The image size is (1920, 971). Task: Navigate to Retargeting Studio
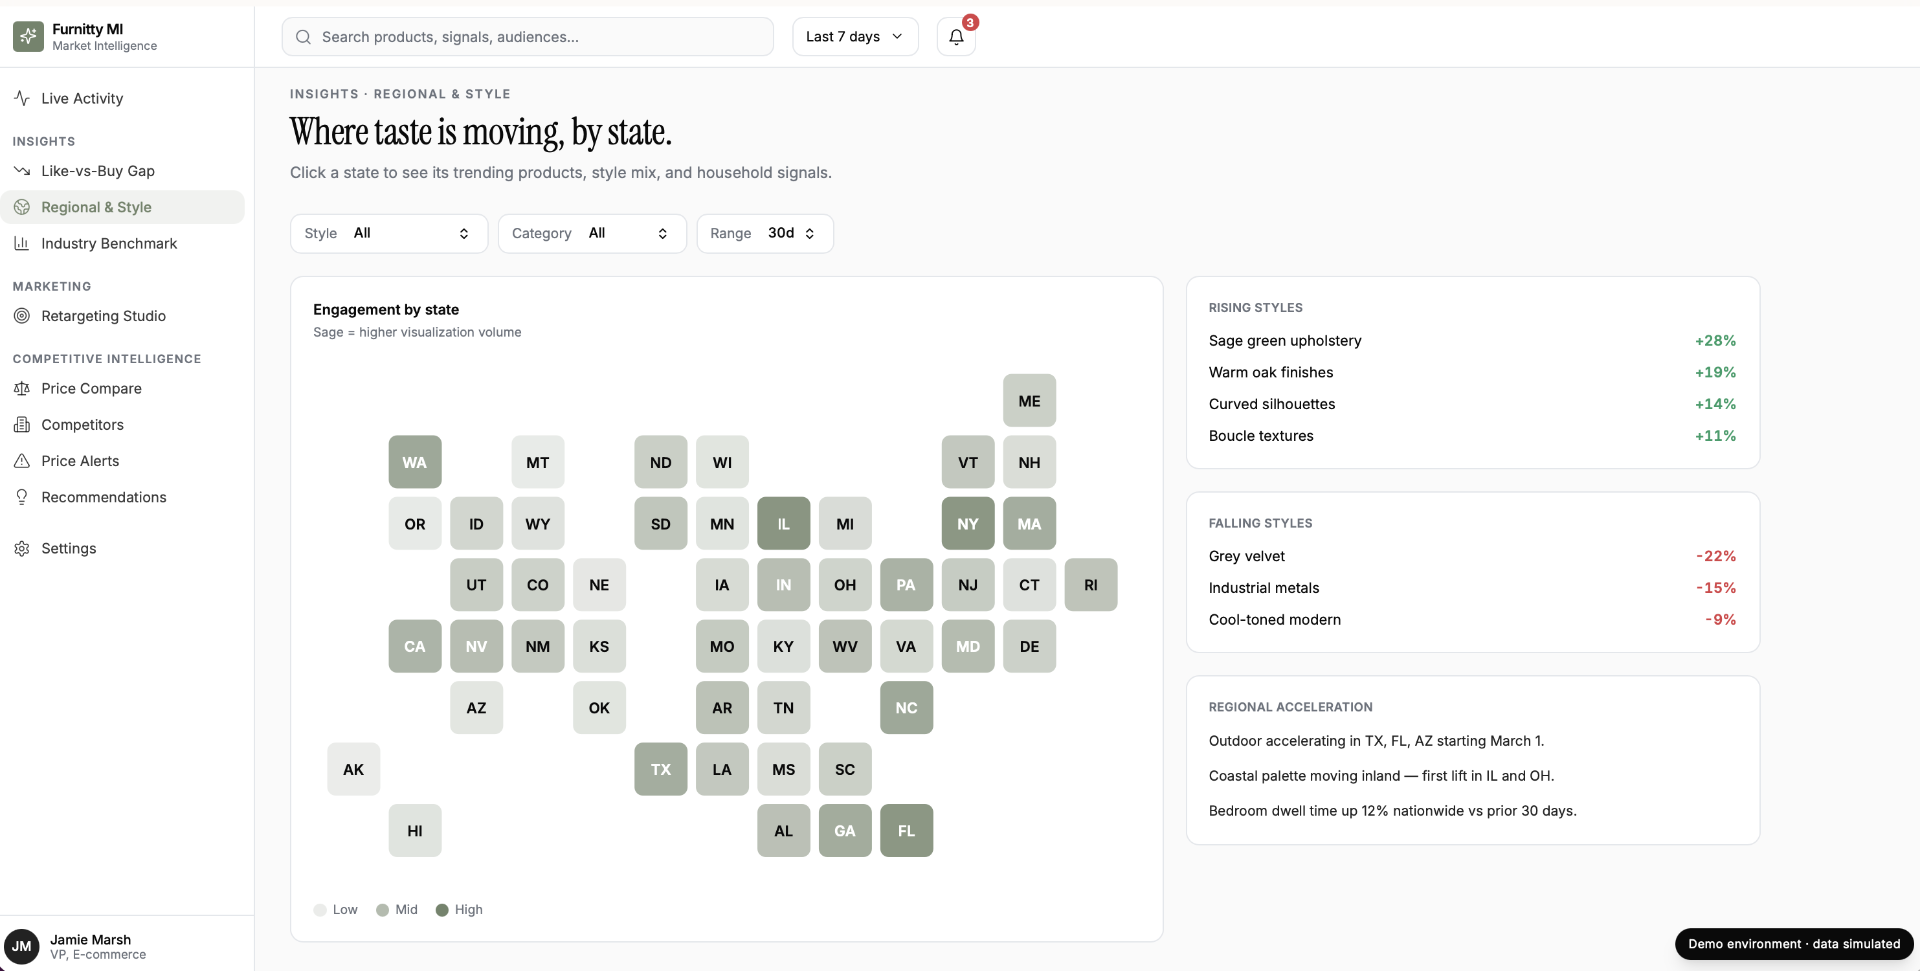123,316
